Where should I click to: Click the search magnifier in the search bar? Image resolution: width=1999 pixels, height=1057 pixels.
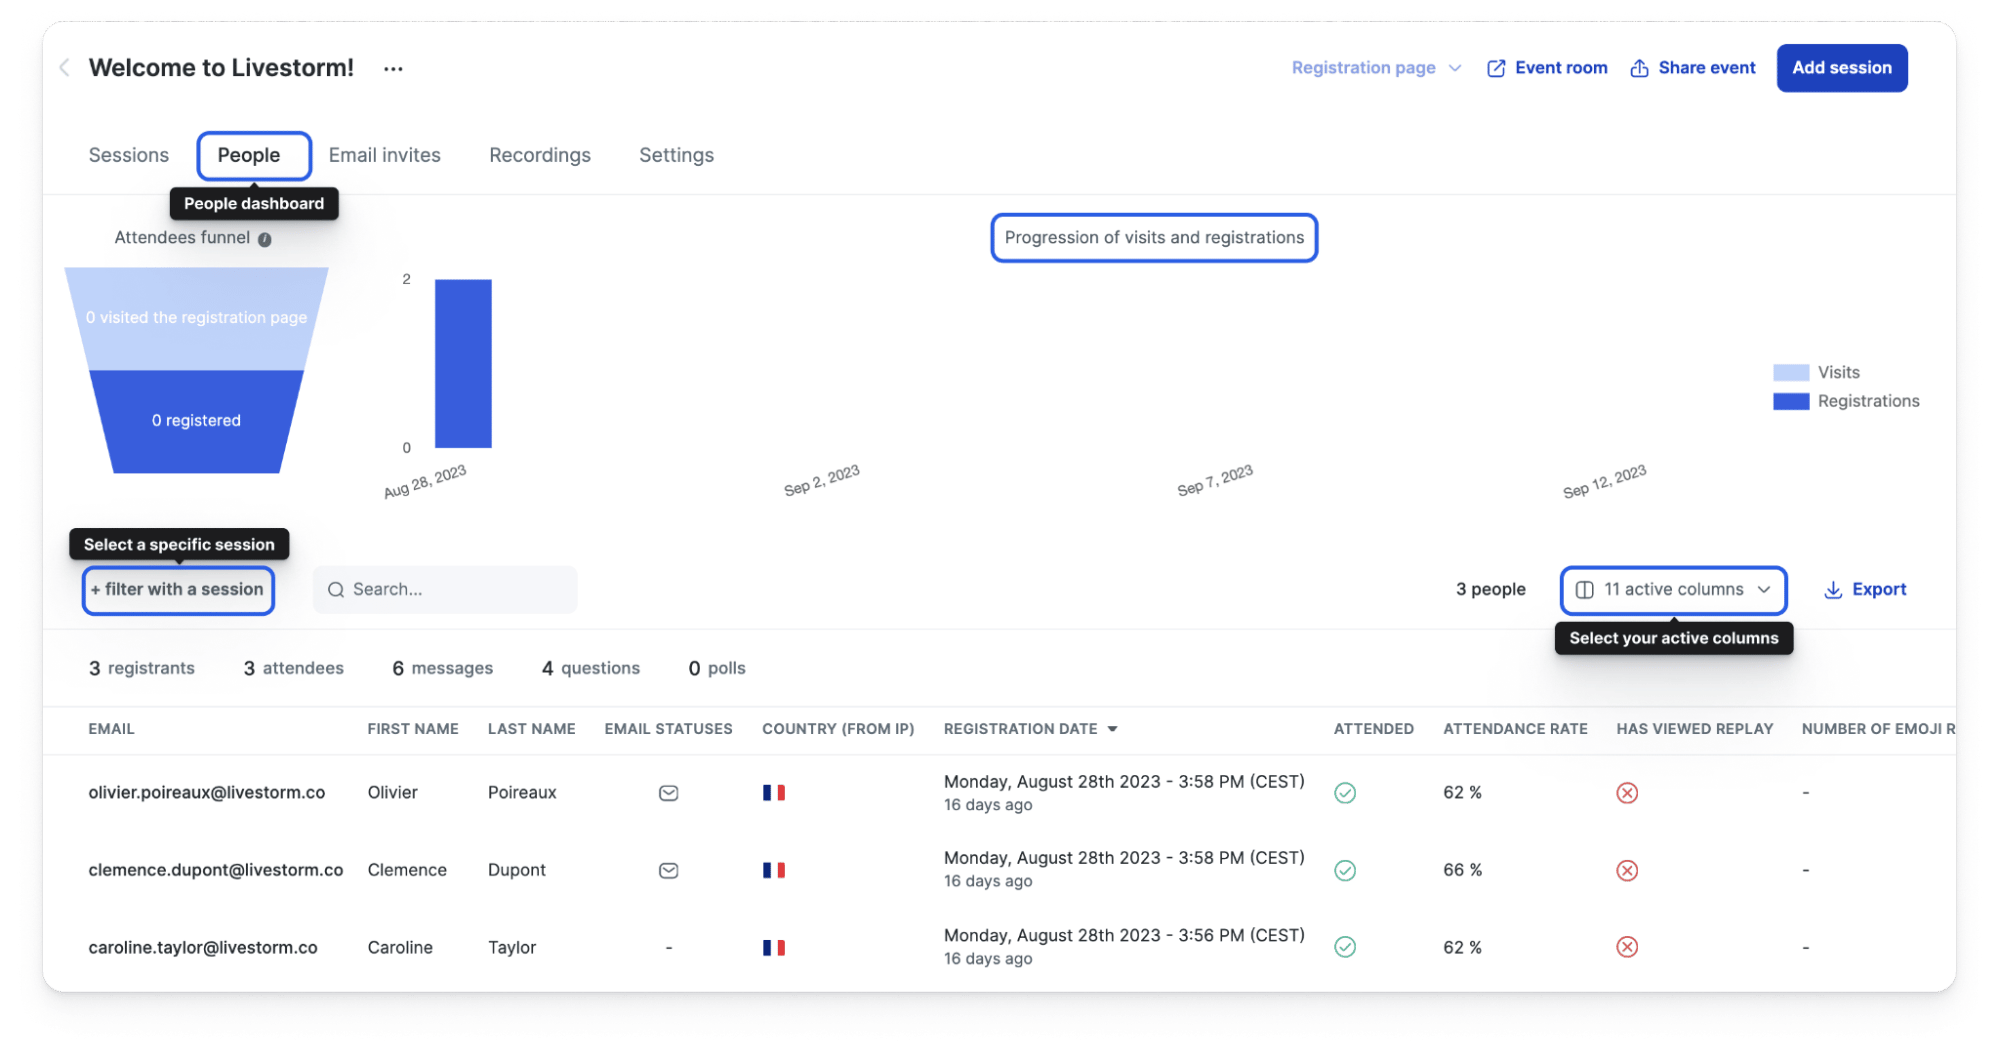336,590
